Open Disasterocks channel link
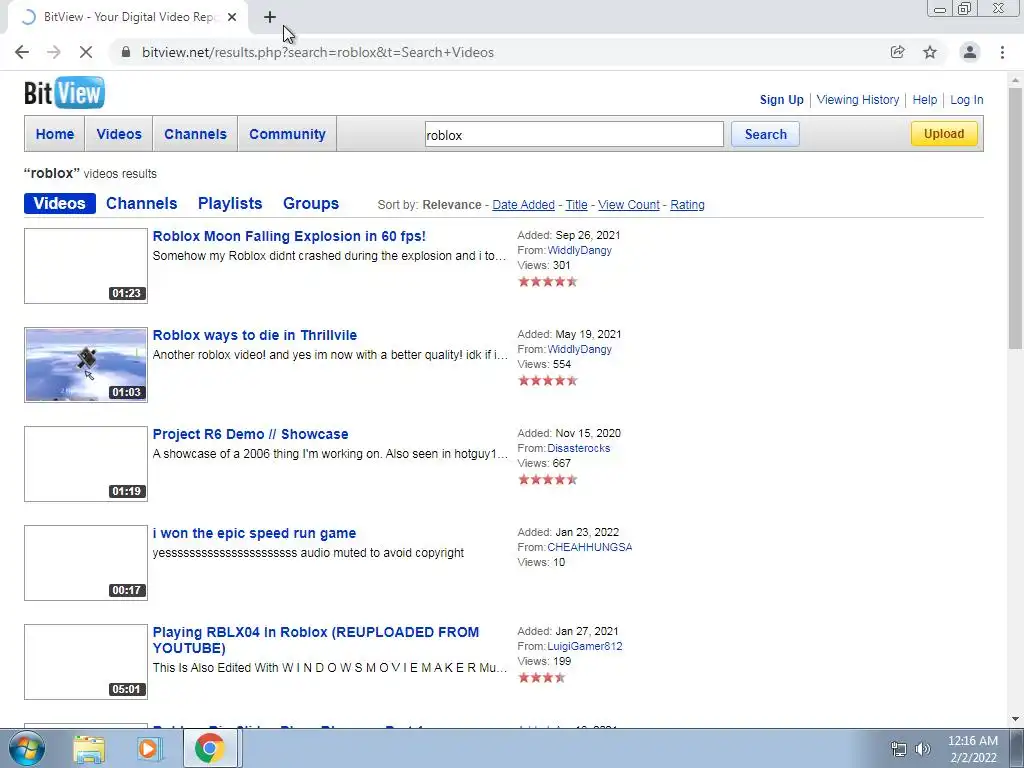The height and width of the screenshot is (768, 1024). tap(579, 449)
